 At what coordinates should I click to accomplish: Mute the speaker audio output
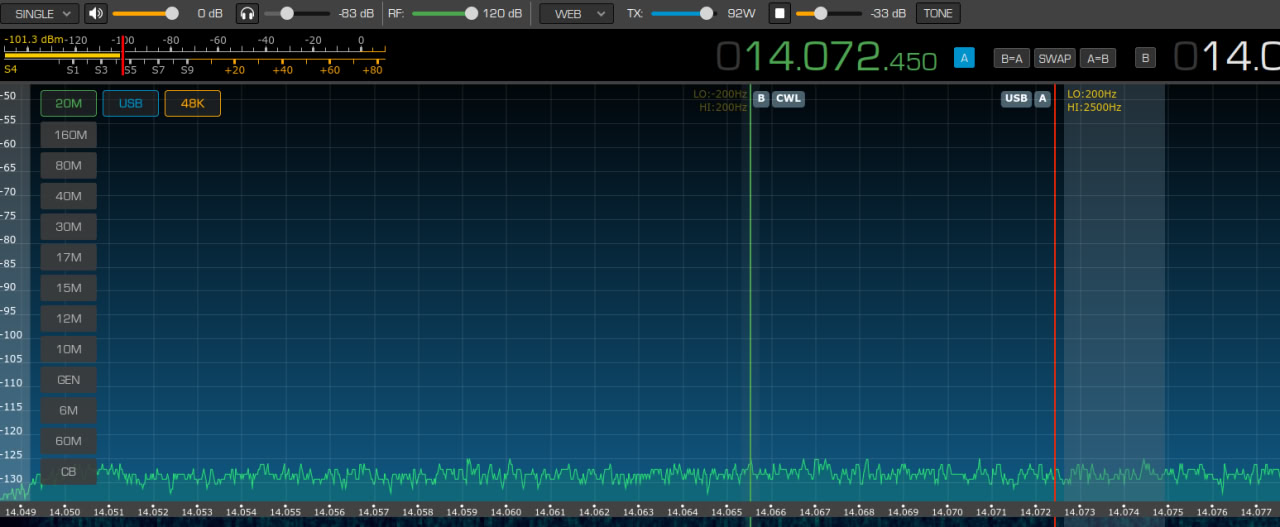[x=95, y=14]
